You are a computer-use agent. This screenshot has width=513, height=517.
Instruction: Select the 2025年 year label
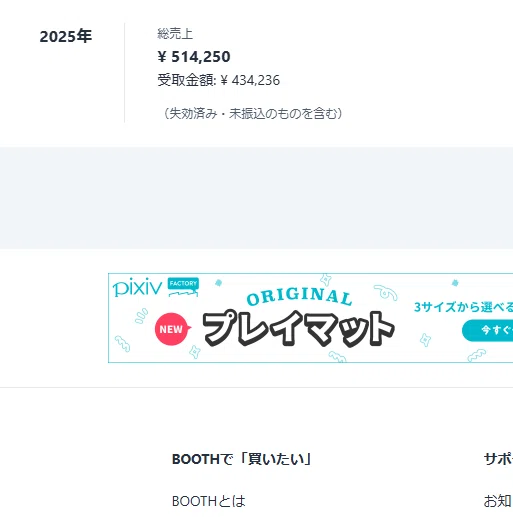[66, 36]
